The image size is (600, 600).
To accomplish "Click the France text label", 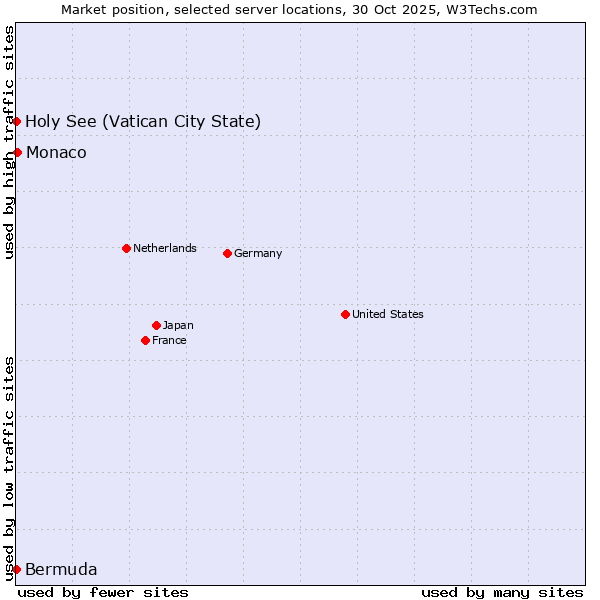I will pyautogui.click(x=169, y=340).
